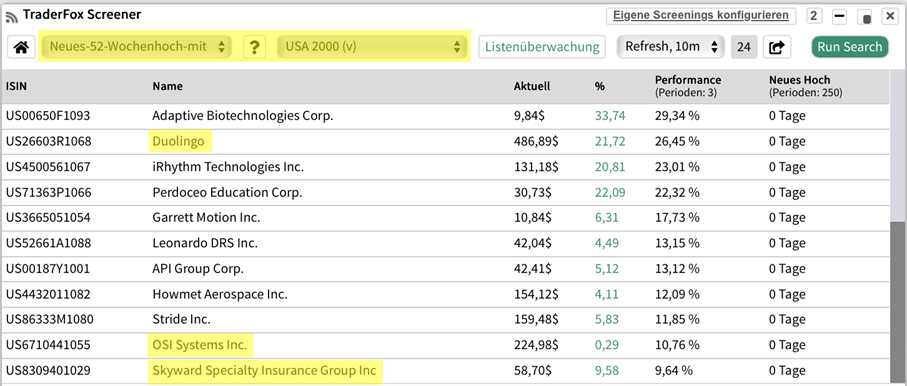907x386 pixels.
Task: Open the question mark help button
Action: coord(254,47)
